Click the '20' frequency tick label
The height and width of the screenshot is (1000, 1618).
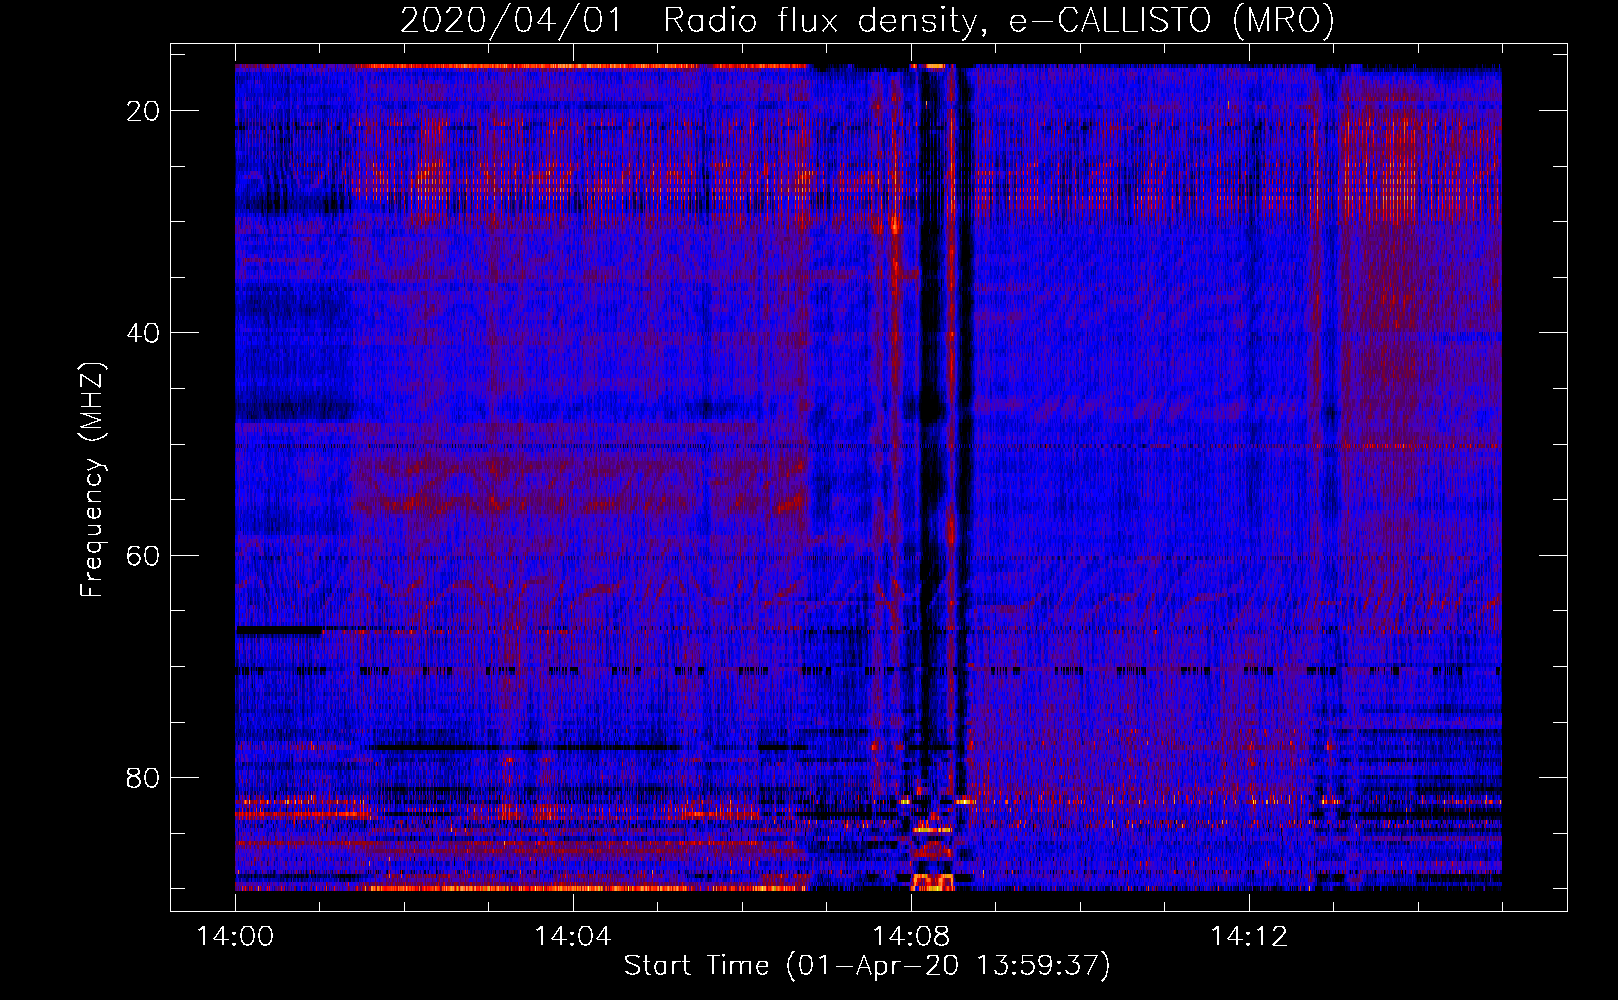click(x=143, y=111)
